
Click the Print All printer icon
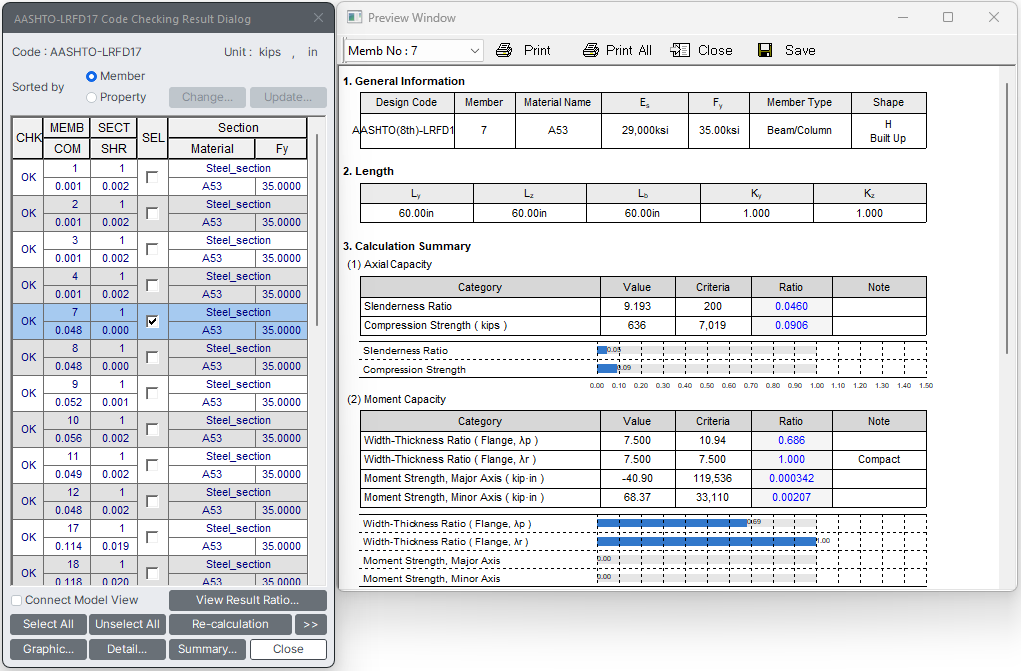pos(591,50)
